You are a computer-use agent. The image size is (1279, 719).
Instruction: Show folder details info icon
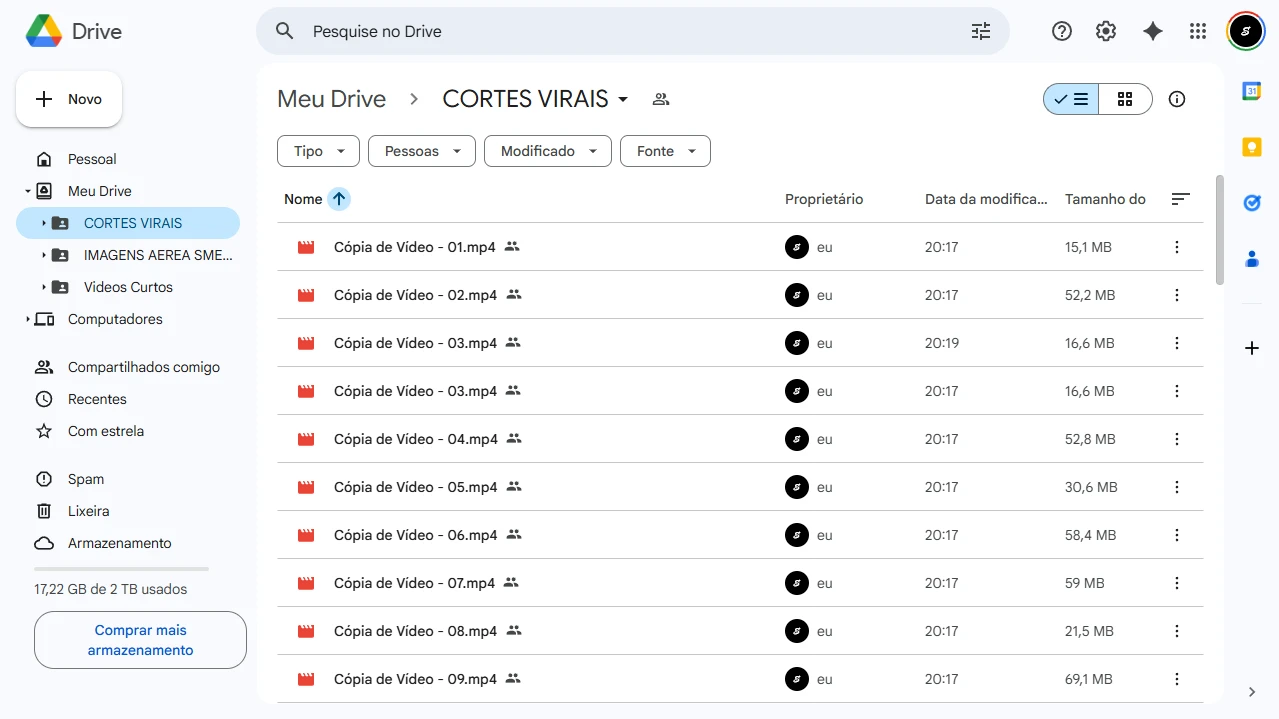1177,99
